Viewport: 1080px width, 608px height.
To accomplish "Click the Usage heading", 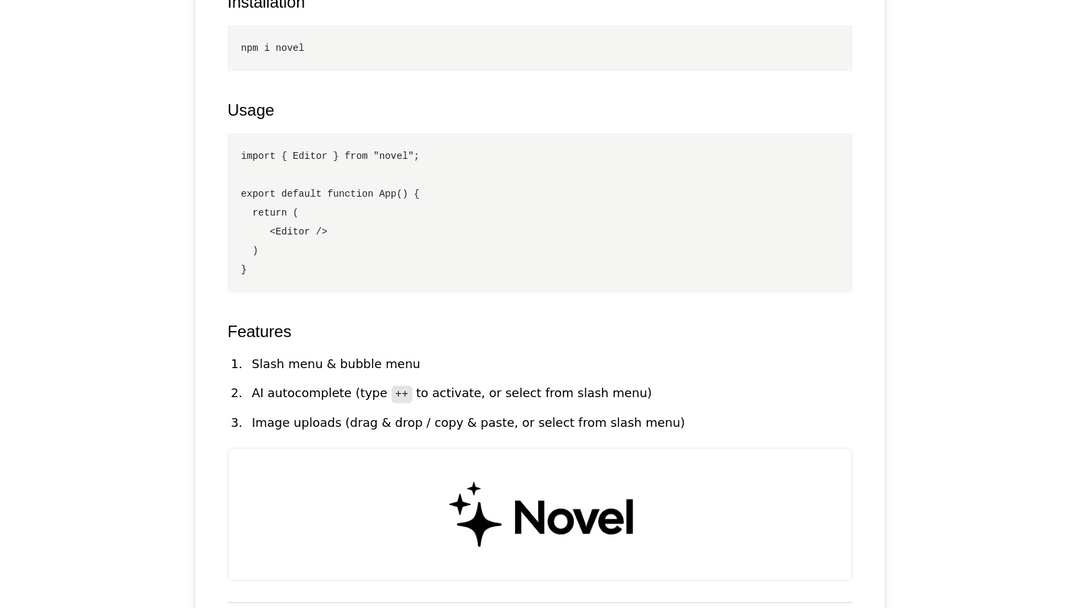I will tap(250, 110).
